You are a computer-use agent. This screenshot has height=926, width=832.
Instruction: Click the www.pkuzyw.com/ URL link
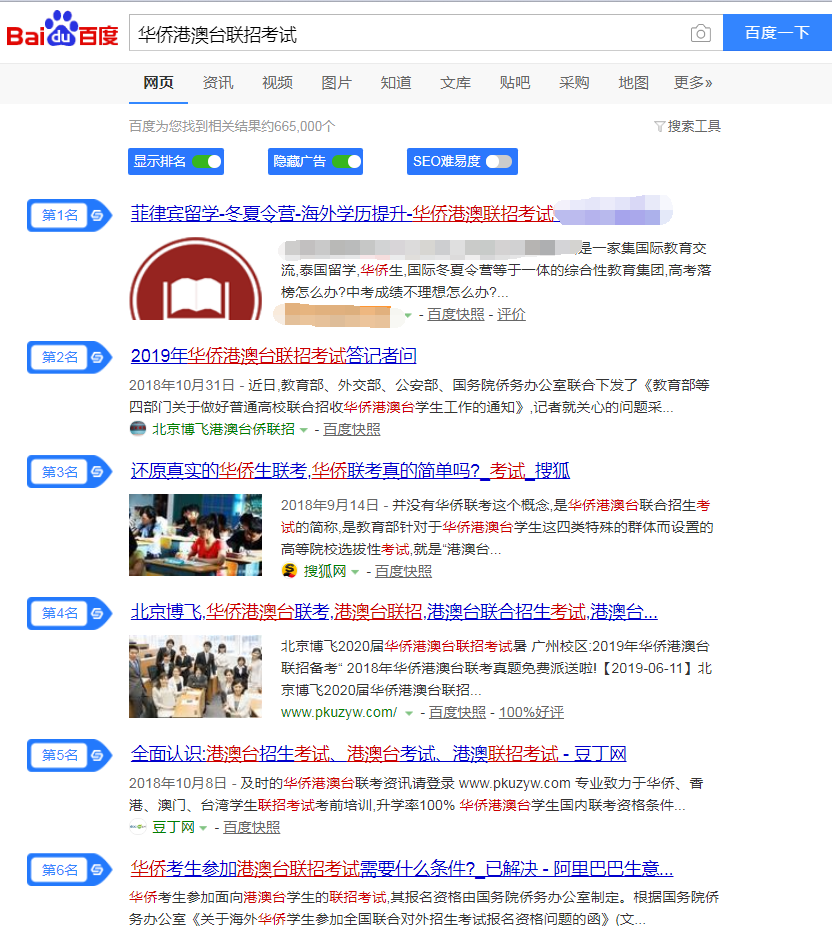(339, 713)
